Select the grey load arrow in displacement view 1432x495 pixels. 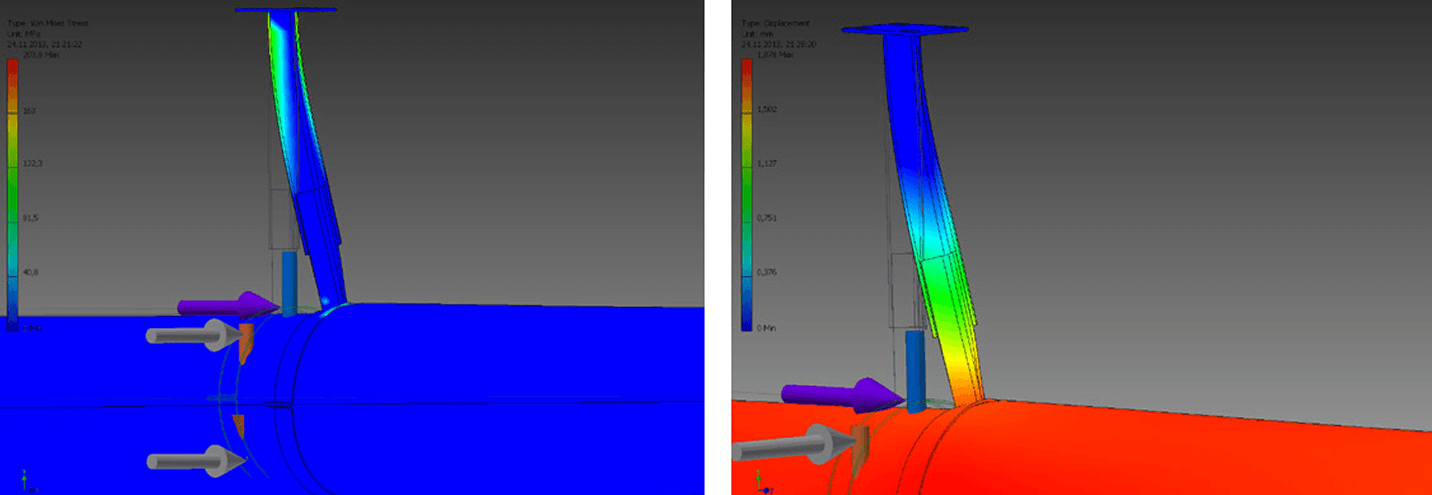pyautogui.click(x=792, y=443)
